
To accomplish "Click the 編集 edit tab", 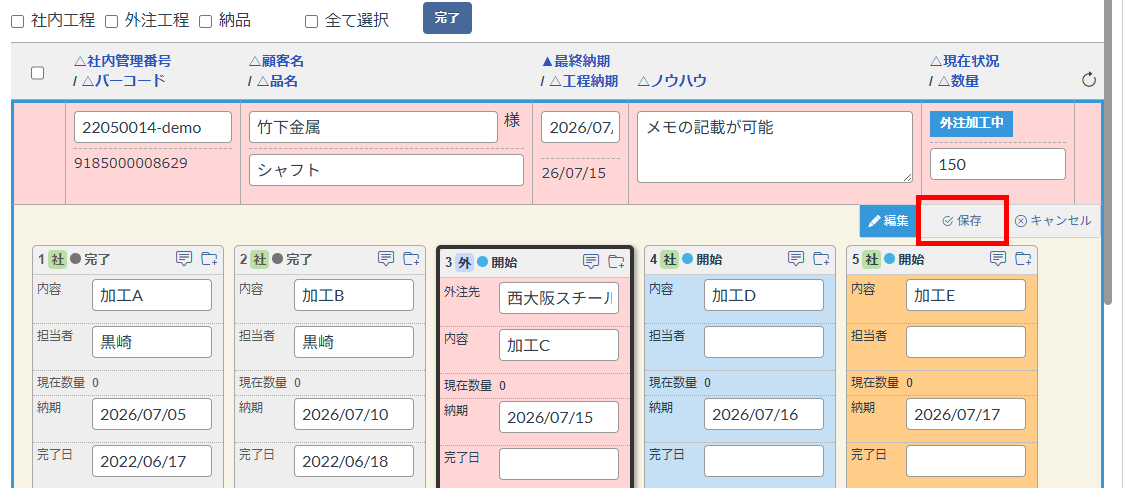I will coord(888,221).
